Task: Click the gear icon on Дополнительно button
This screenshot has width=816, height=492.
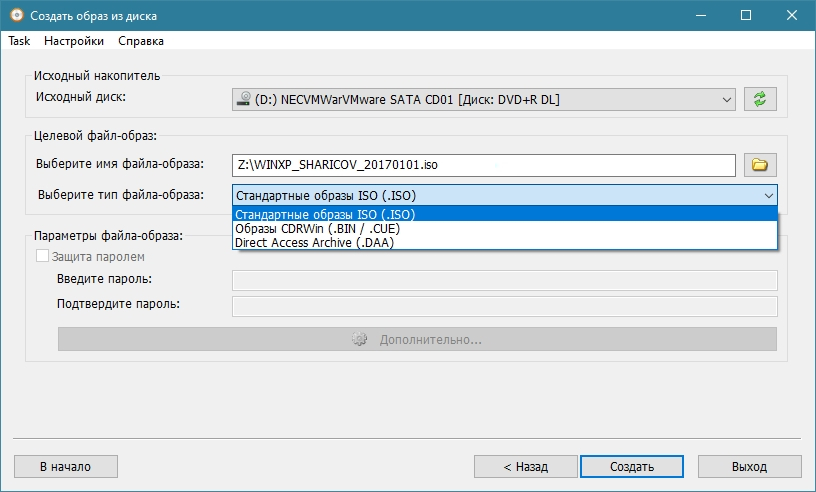Action: pyautogui.click(x=360, y=340)
